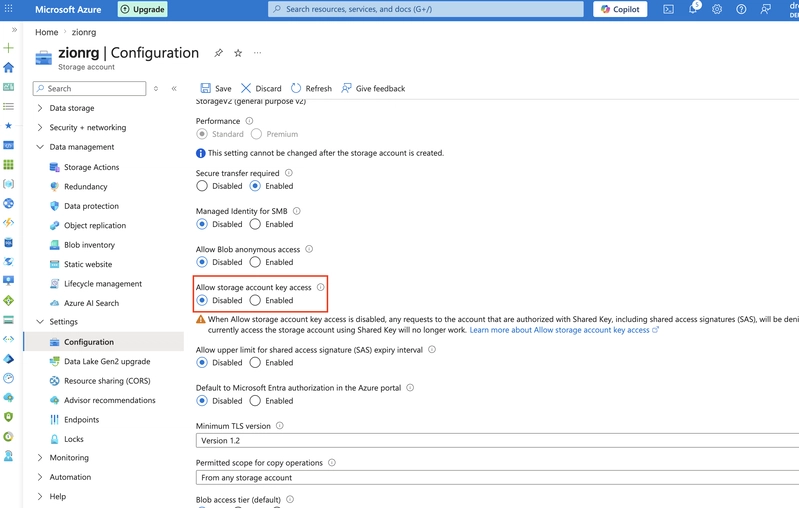Add zionrg to favorites with star

238,53
